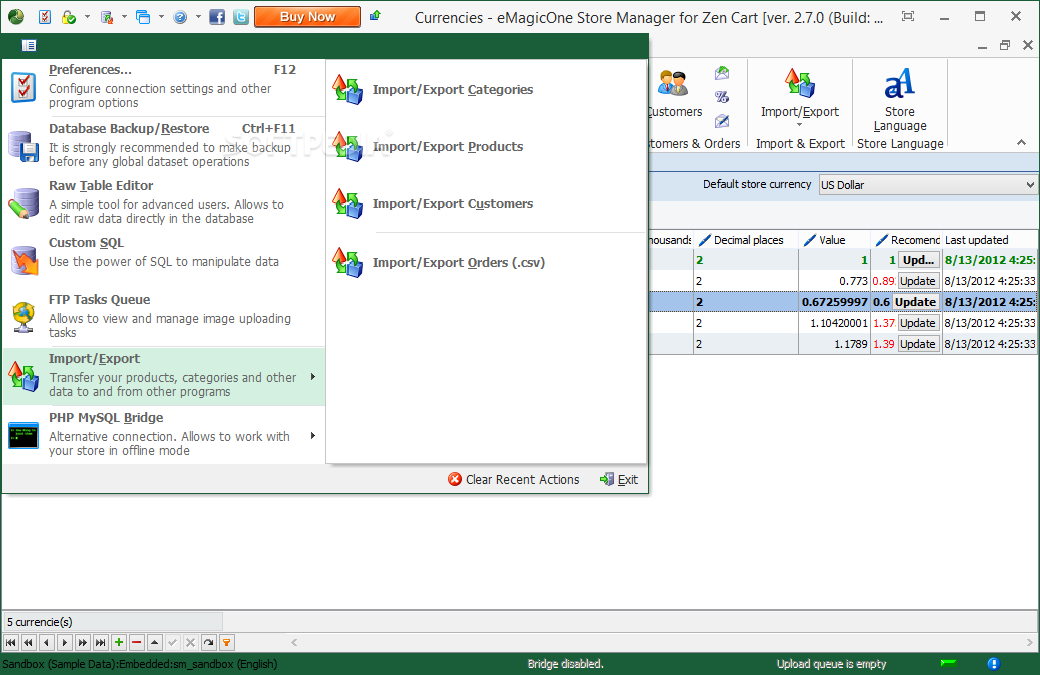Choose Import/Export Orders (.csv)
The height and width of the screenshot is (675, 1040).
486,263
